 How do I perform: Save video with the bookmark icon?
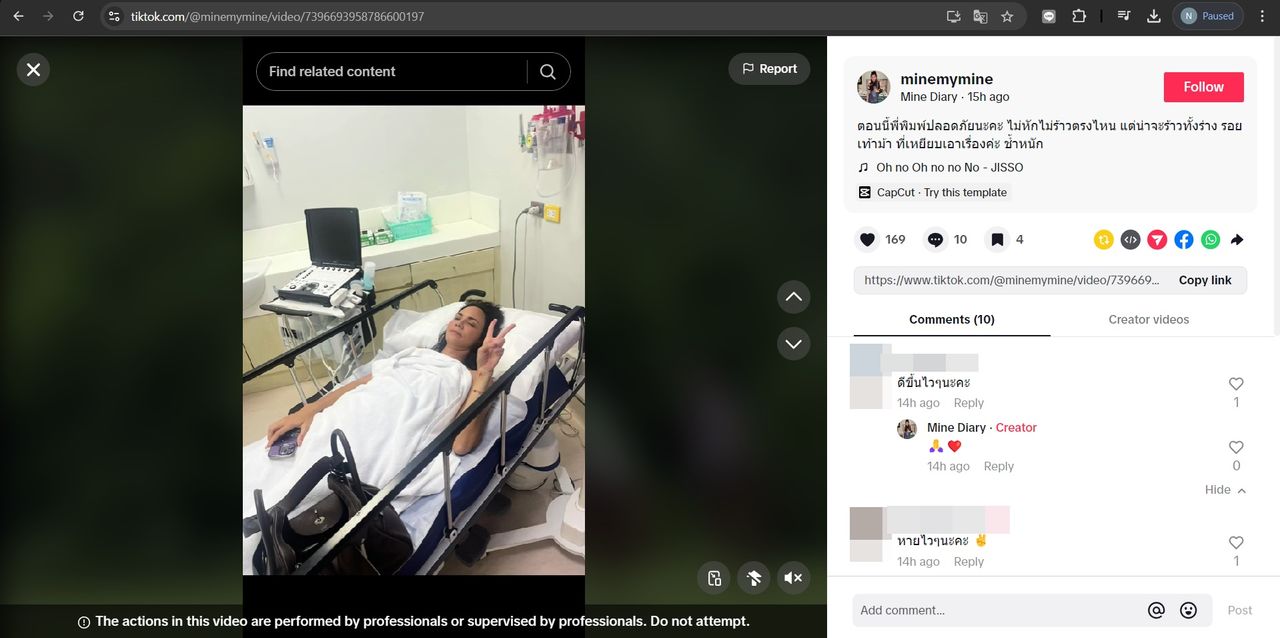(997, 240)
